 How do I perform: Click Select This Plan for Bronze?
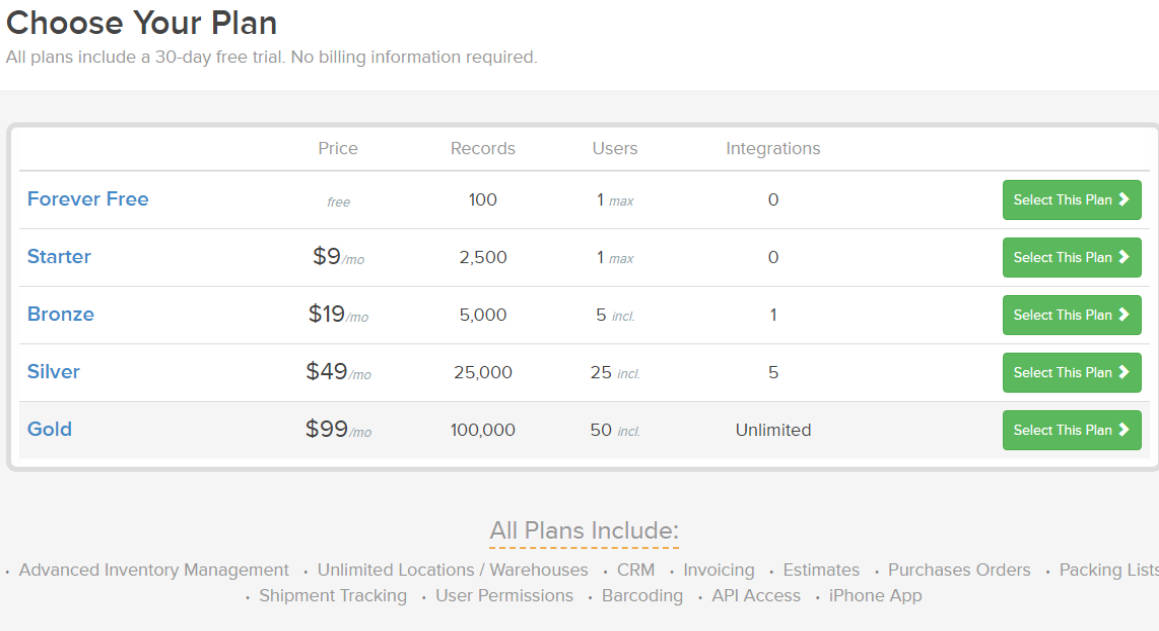click(x=1071, y=315)
